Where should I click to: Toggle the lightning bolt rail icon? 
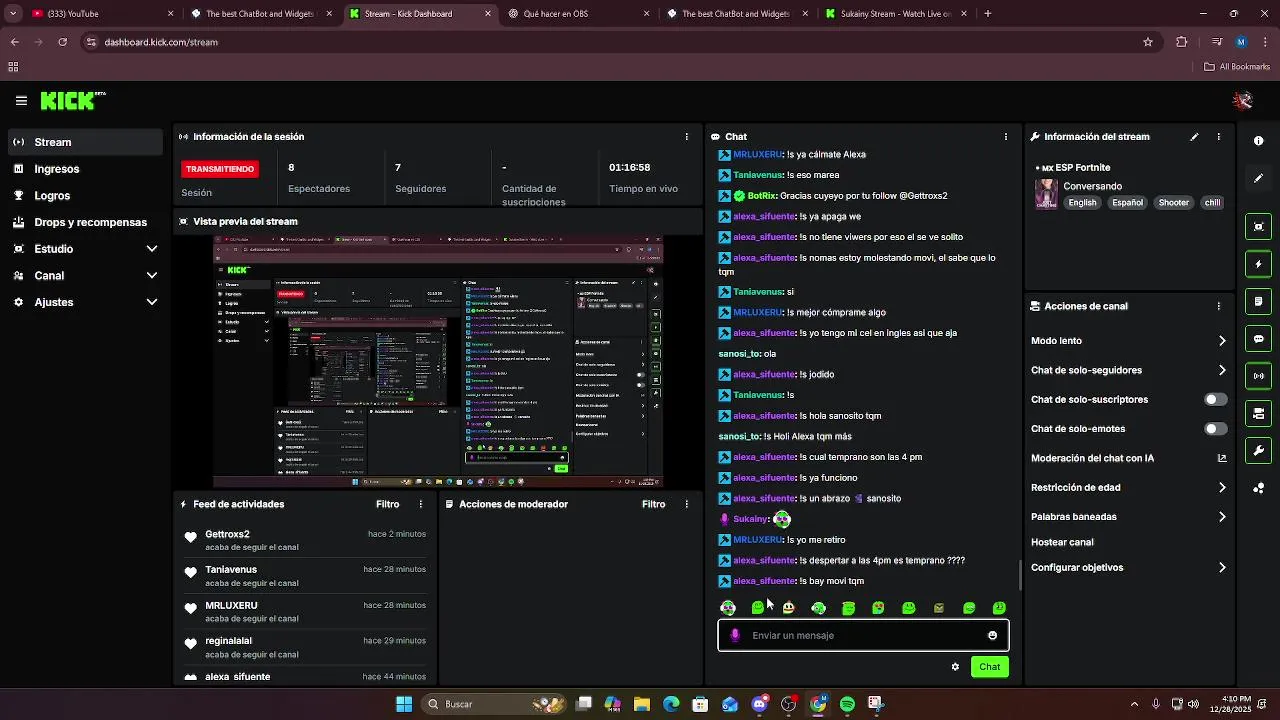click(x=1259, y=264)
